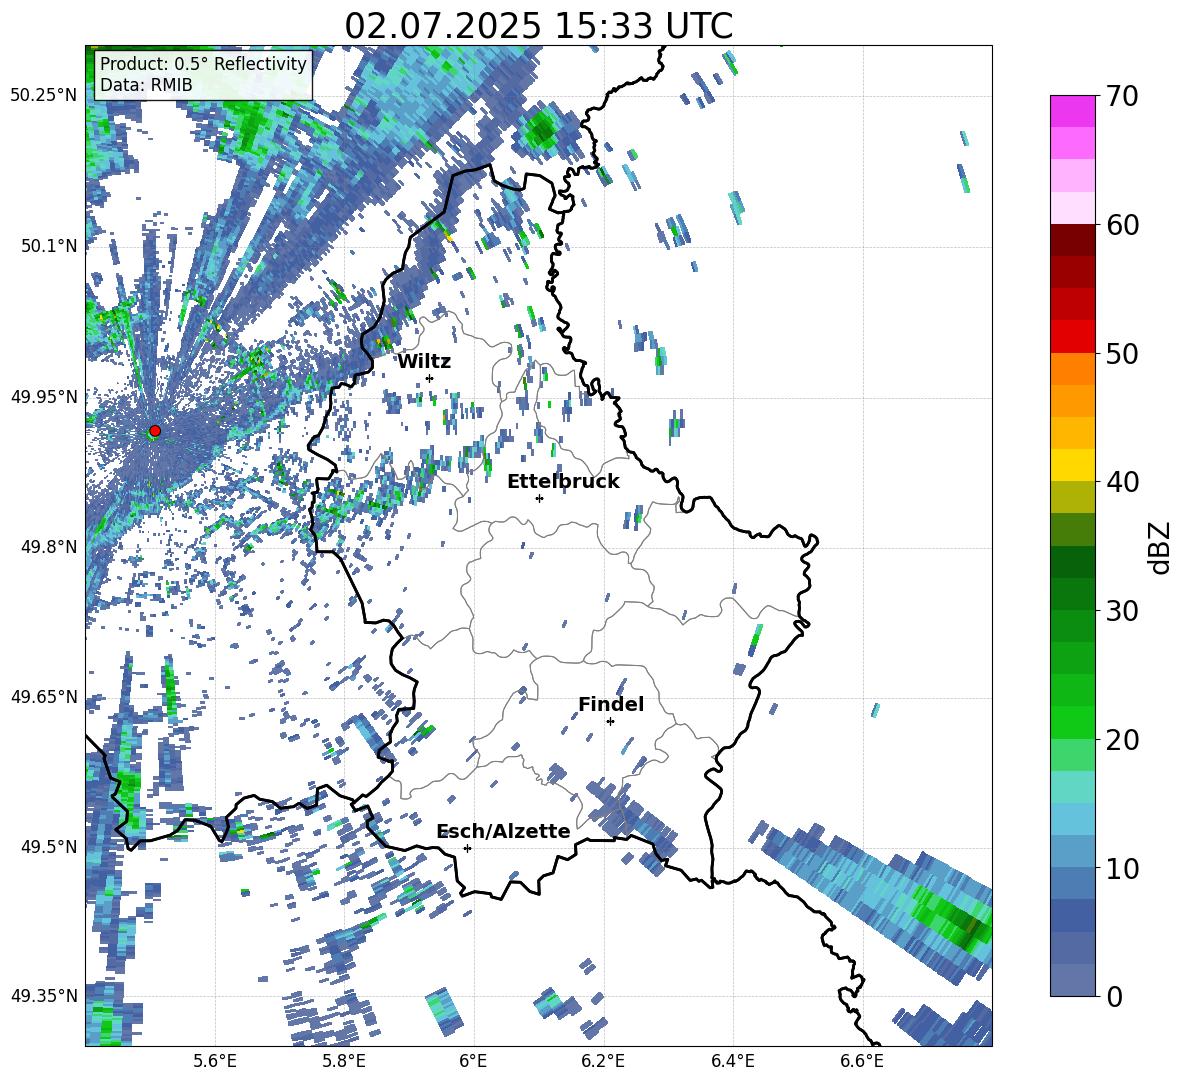Click the cross marker below Wiltz
The height and width of the screenshot is (1081, 1184).
(x=430, y=378)
